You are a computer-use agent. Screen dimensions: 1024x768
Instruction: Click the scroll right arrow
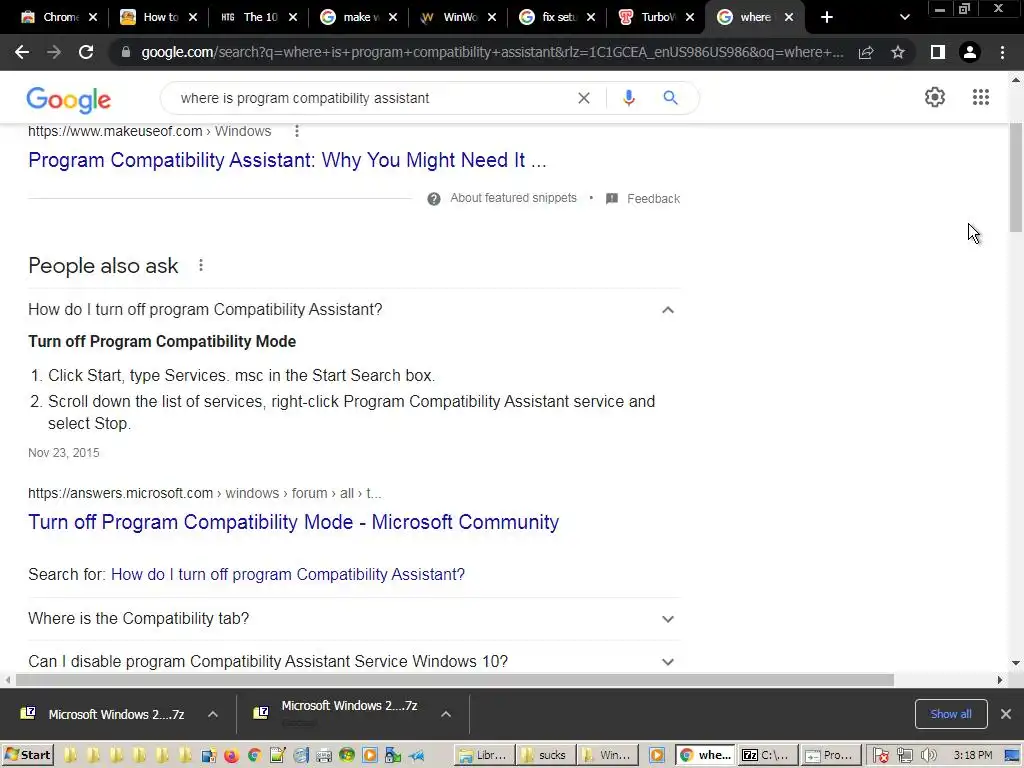[999, 680]
